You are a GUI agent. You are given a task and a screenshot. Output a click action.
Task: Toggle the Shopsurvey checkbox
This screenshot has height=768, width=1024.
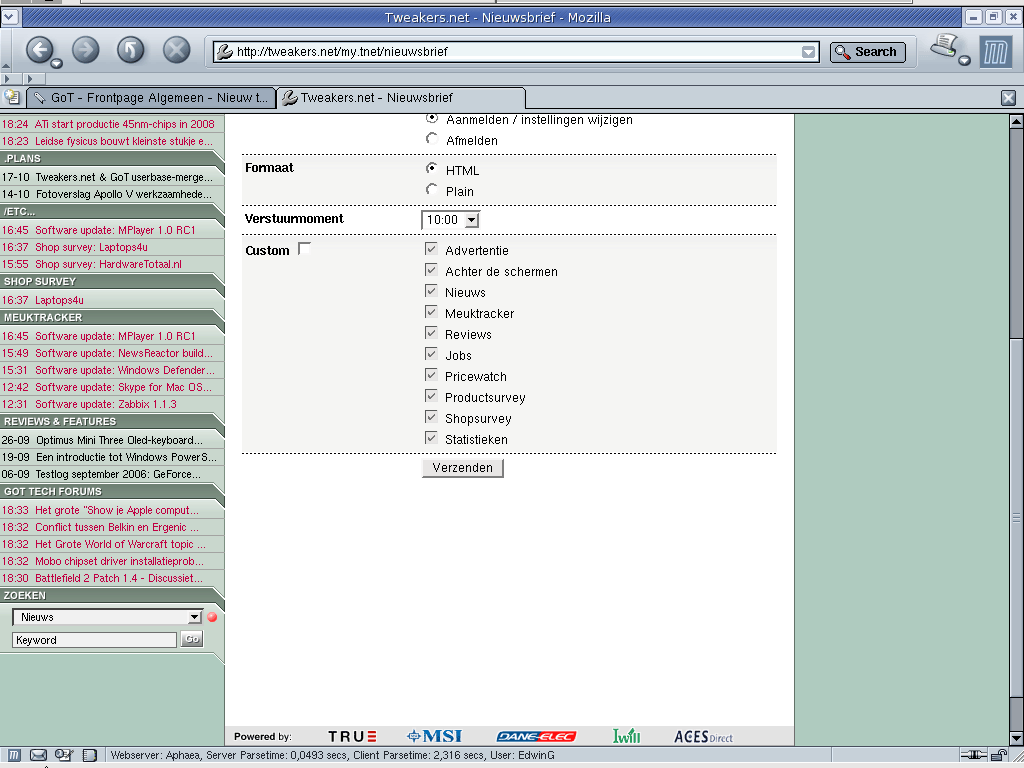tap(431, 417)
